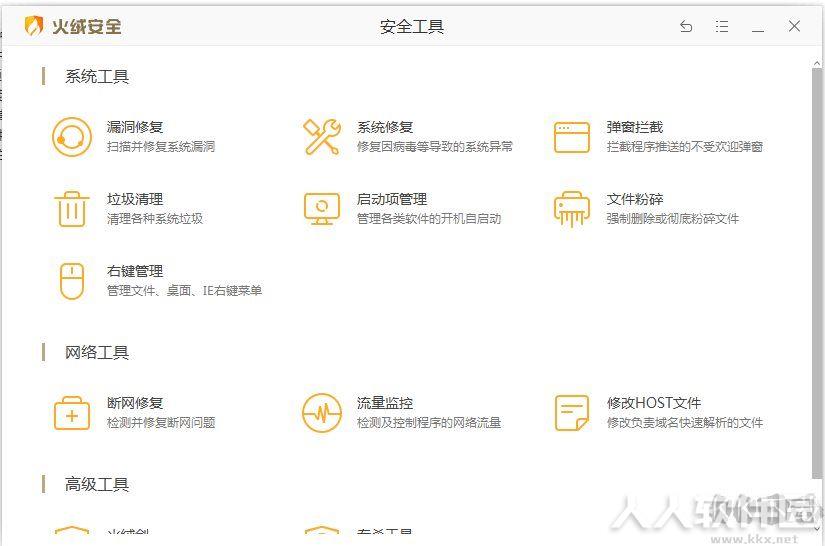Click the 安全工具 window title text
825x546 pixels.
pos(412,26)
